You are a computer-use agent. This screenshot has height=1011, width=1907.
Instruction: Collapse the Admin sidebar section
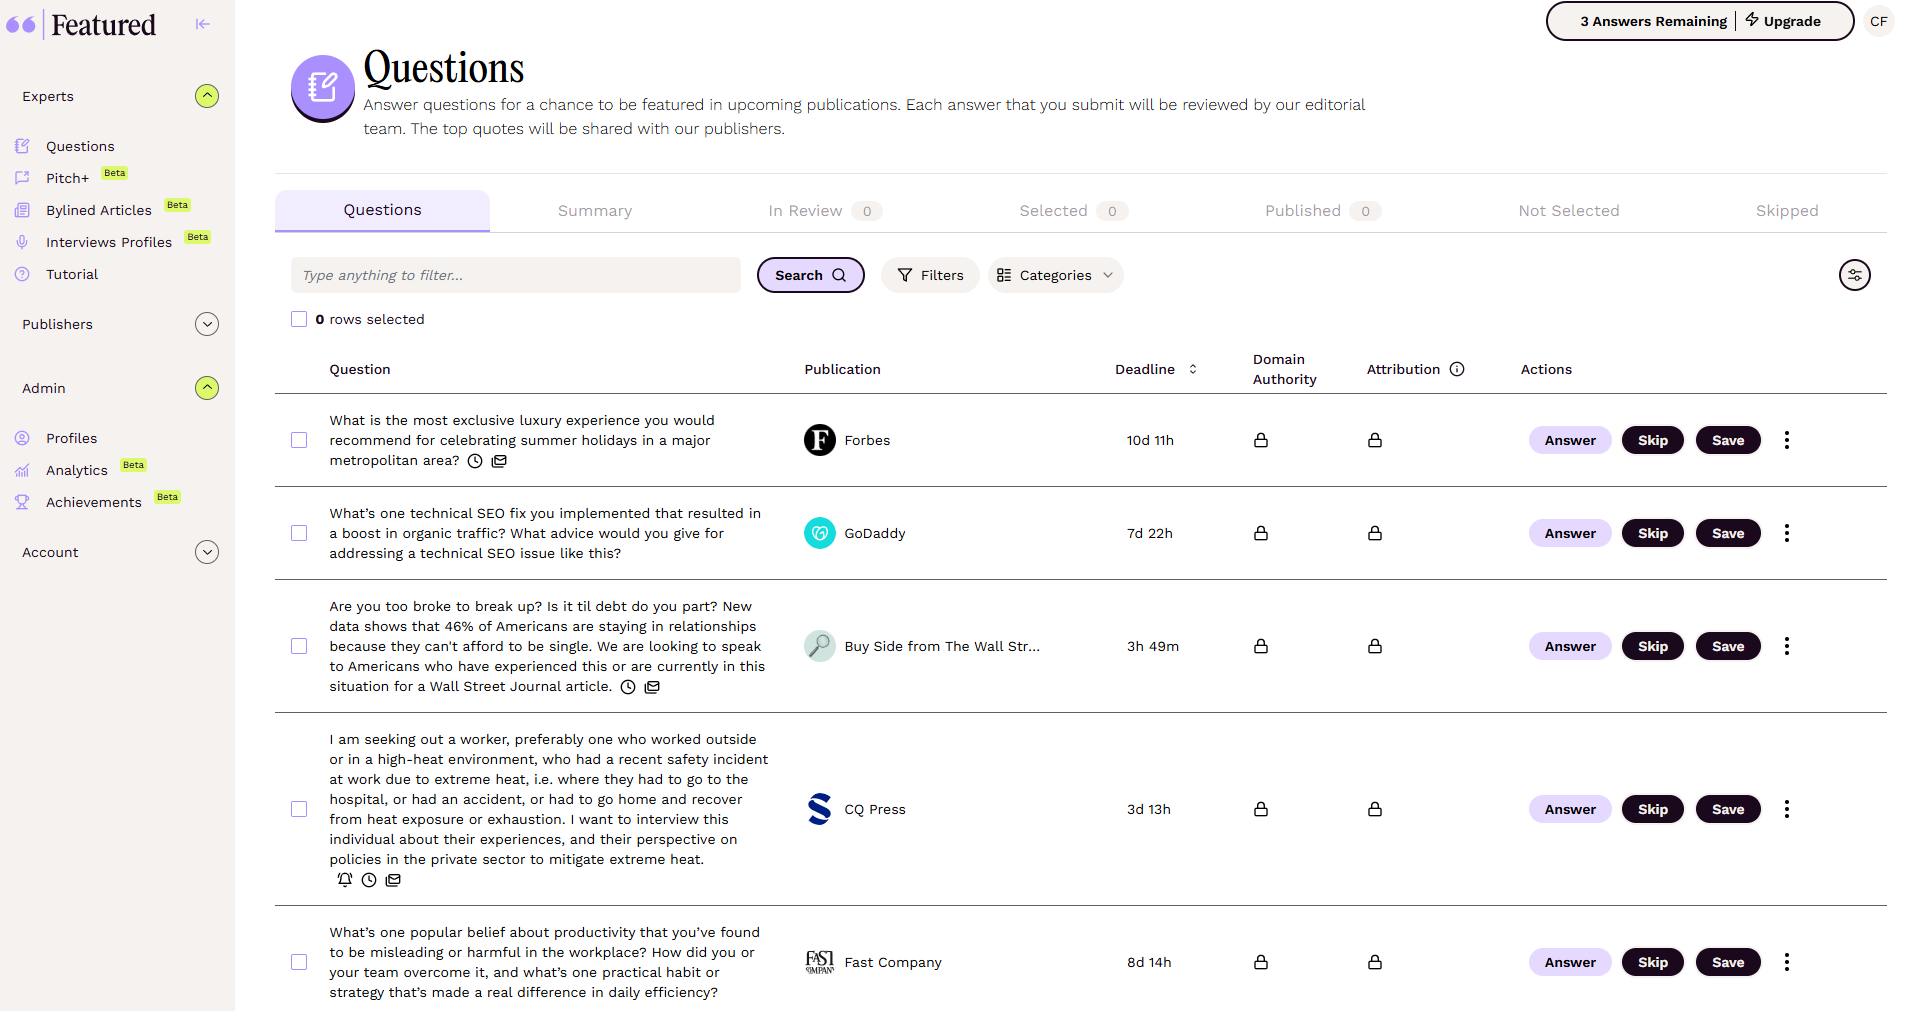click(207, 388)
